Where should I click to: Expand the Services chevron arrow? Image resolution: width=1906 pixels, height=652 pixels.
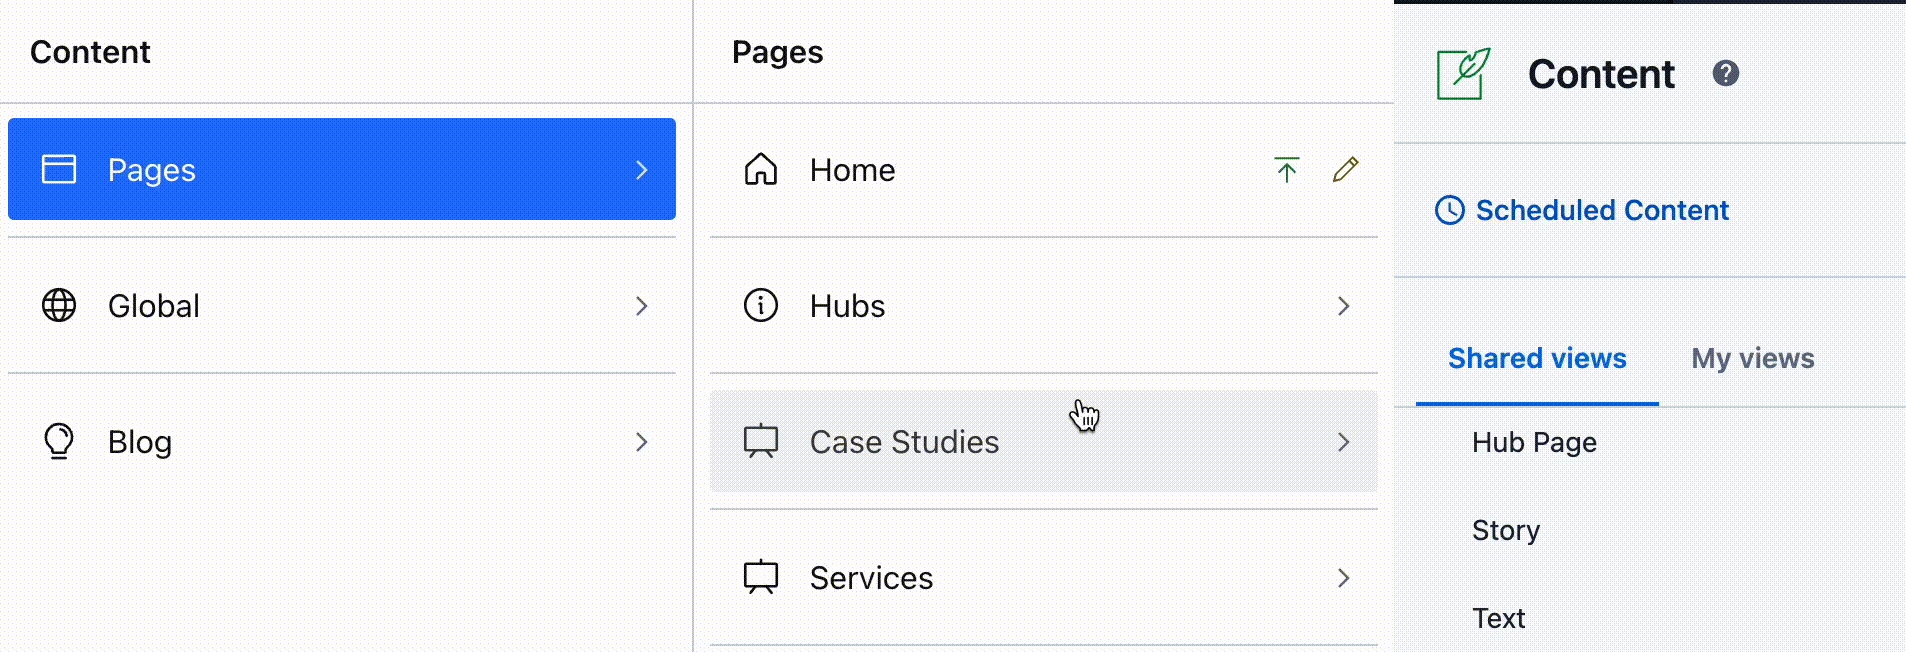point(1343,578)
